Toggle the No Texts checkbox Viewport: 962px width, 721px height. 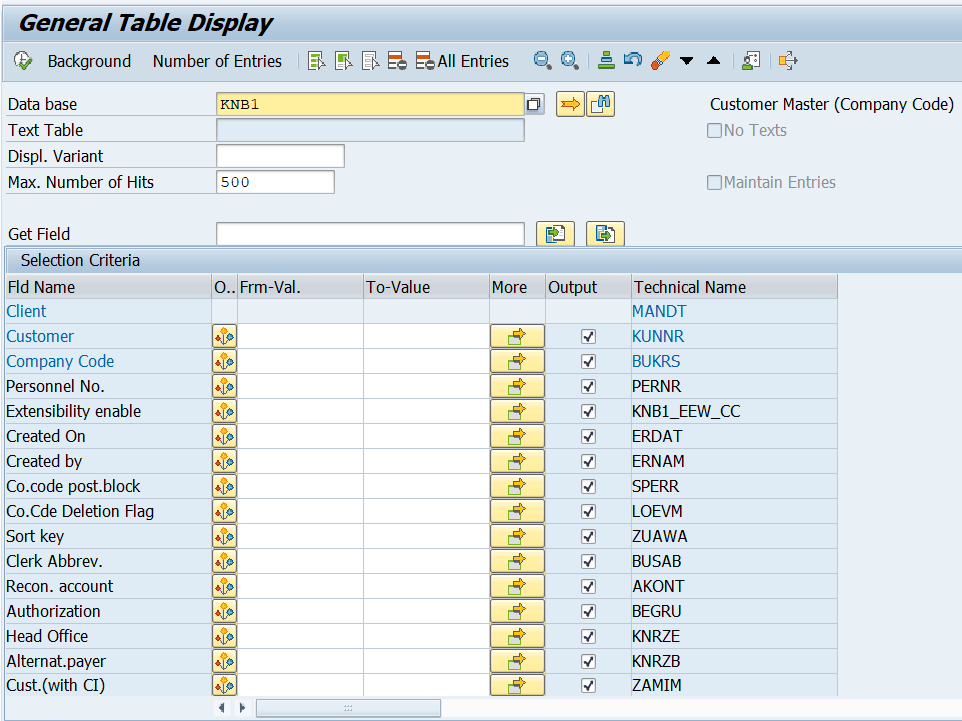coord(714,131)
